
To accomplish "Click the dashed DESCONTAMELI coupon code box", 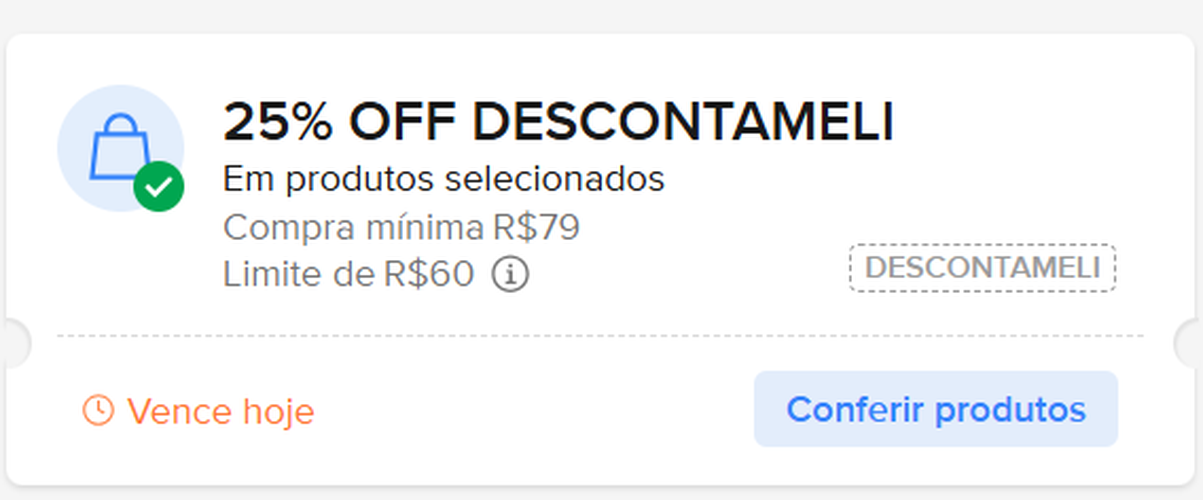I will point(982,268).
